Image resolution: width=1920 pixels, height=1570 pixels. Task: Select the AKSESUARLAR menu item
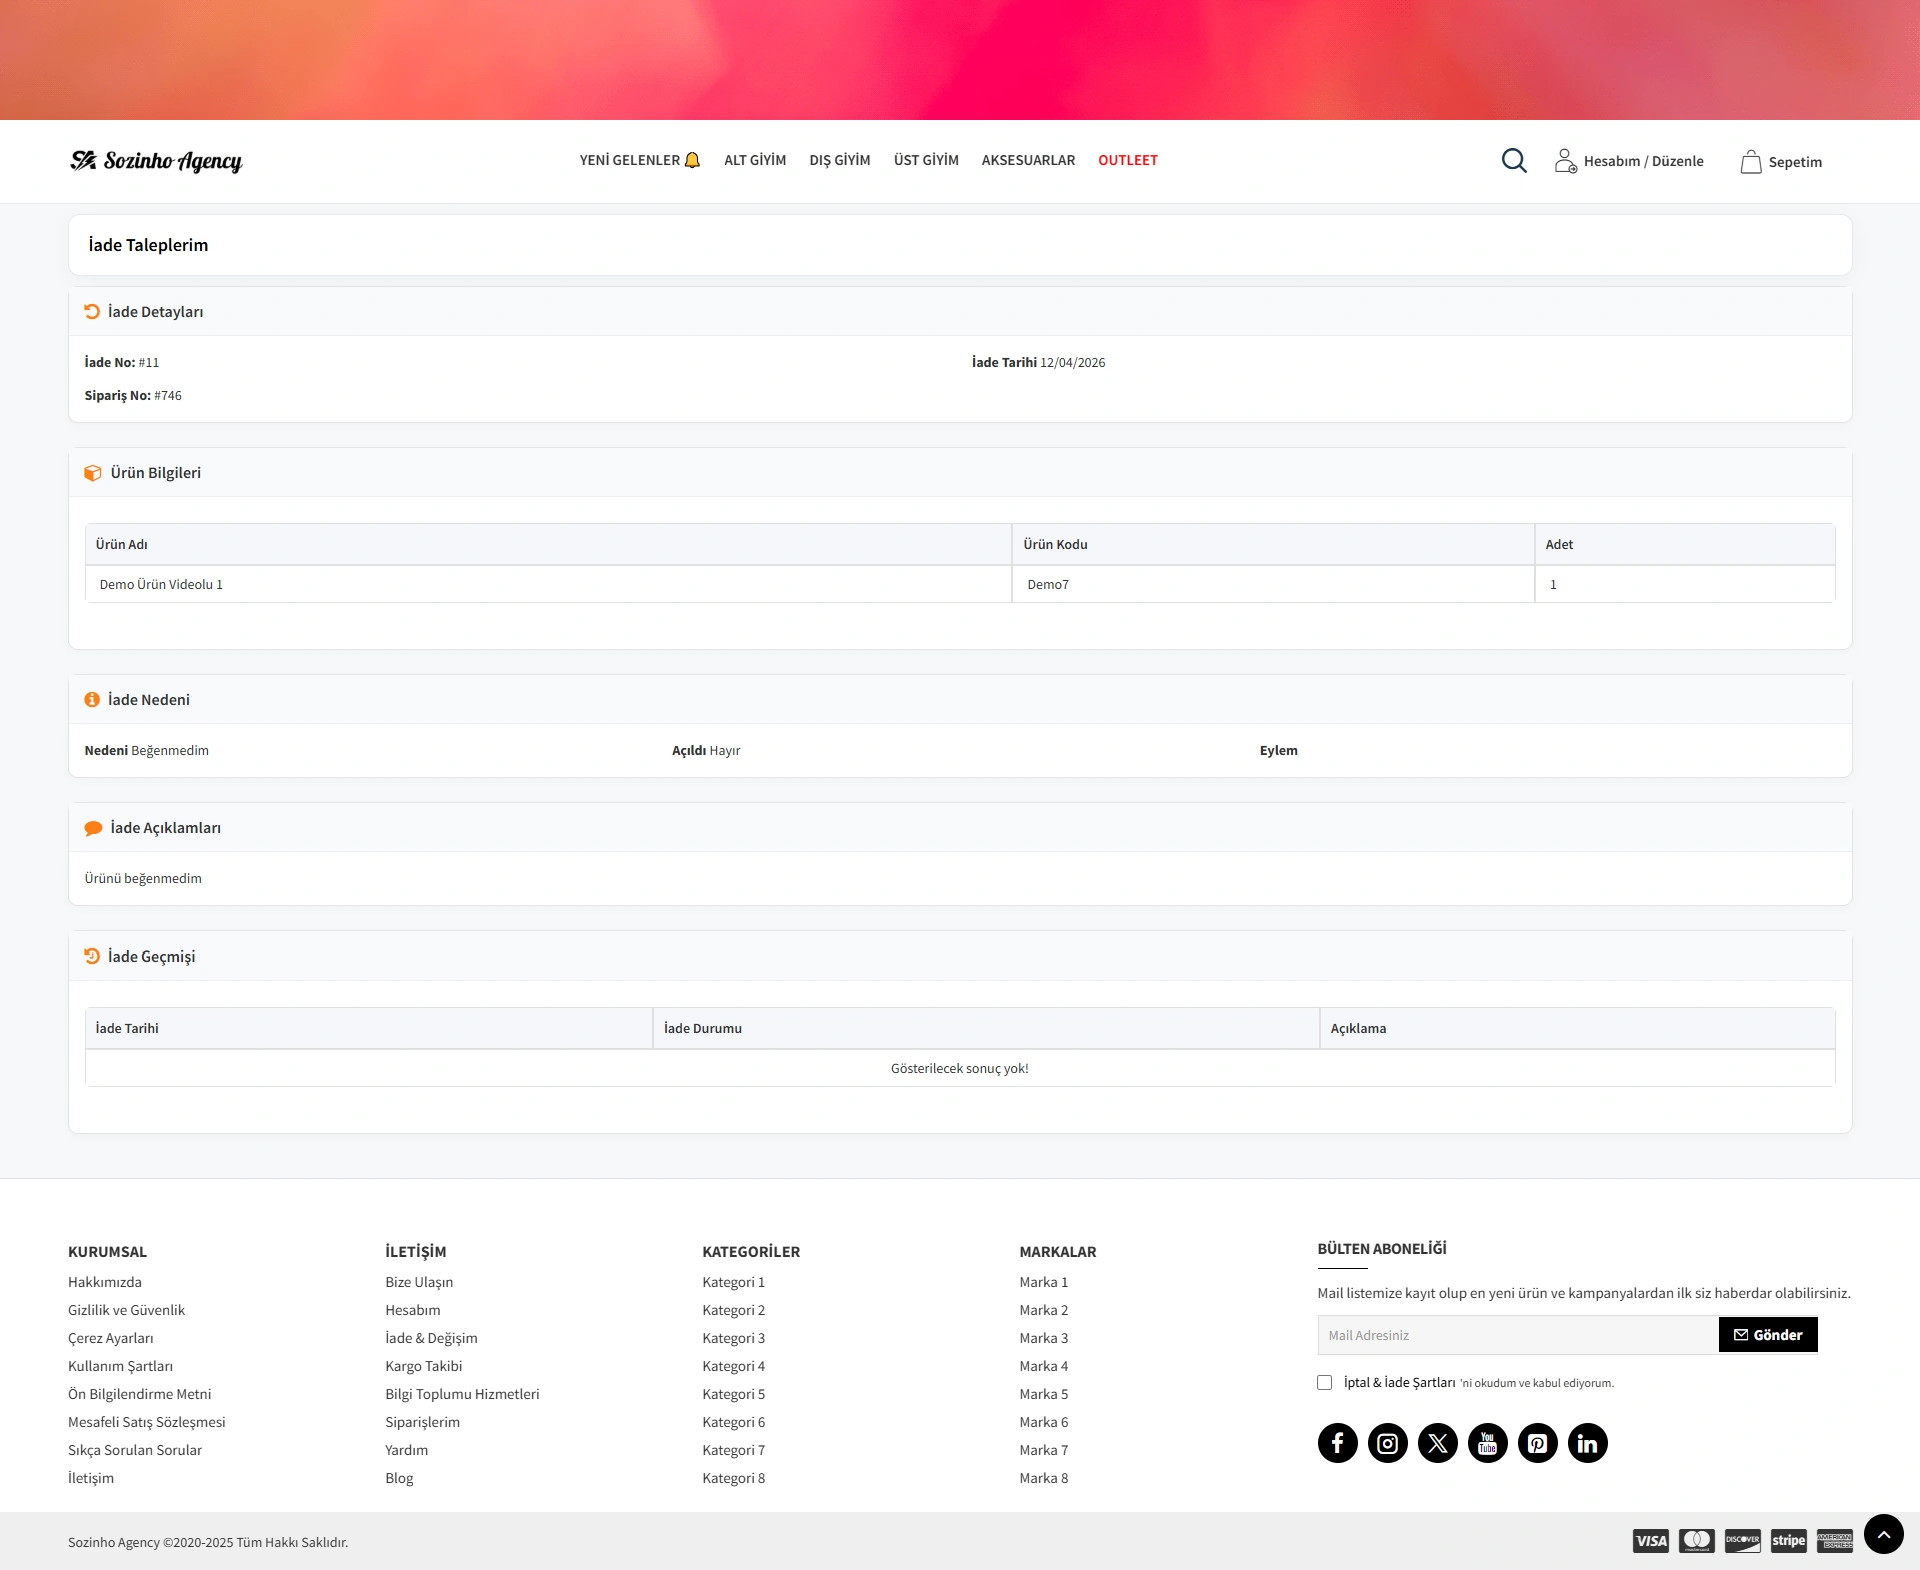tap(1028, 160)
